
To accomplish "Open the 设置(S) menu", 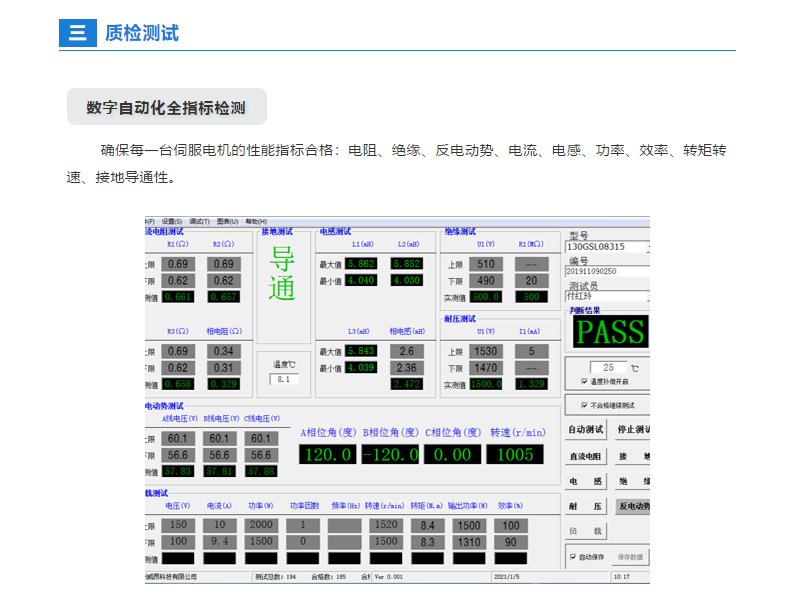I will 172,221.
